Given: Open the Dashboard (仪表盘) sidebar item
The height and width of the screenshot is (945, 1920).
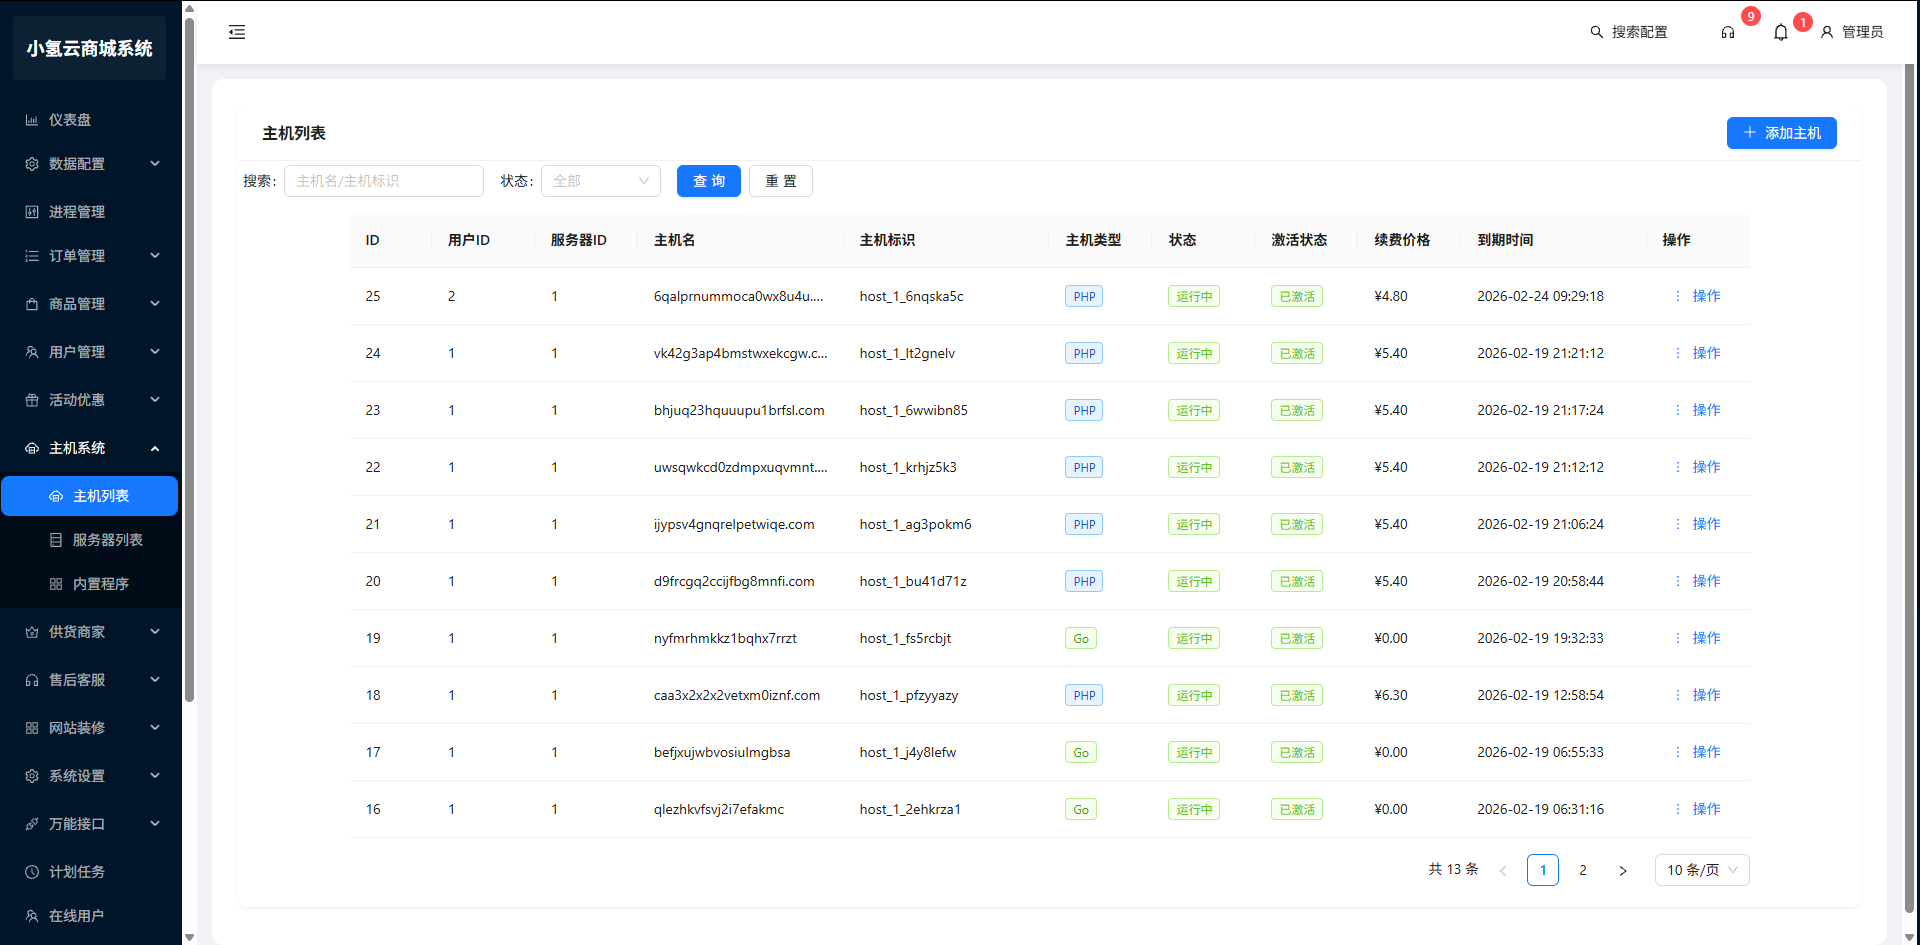Looking at the screenshot, I should [70, 120].
